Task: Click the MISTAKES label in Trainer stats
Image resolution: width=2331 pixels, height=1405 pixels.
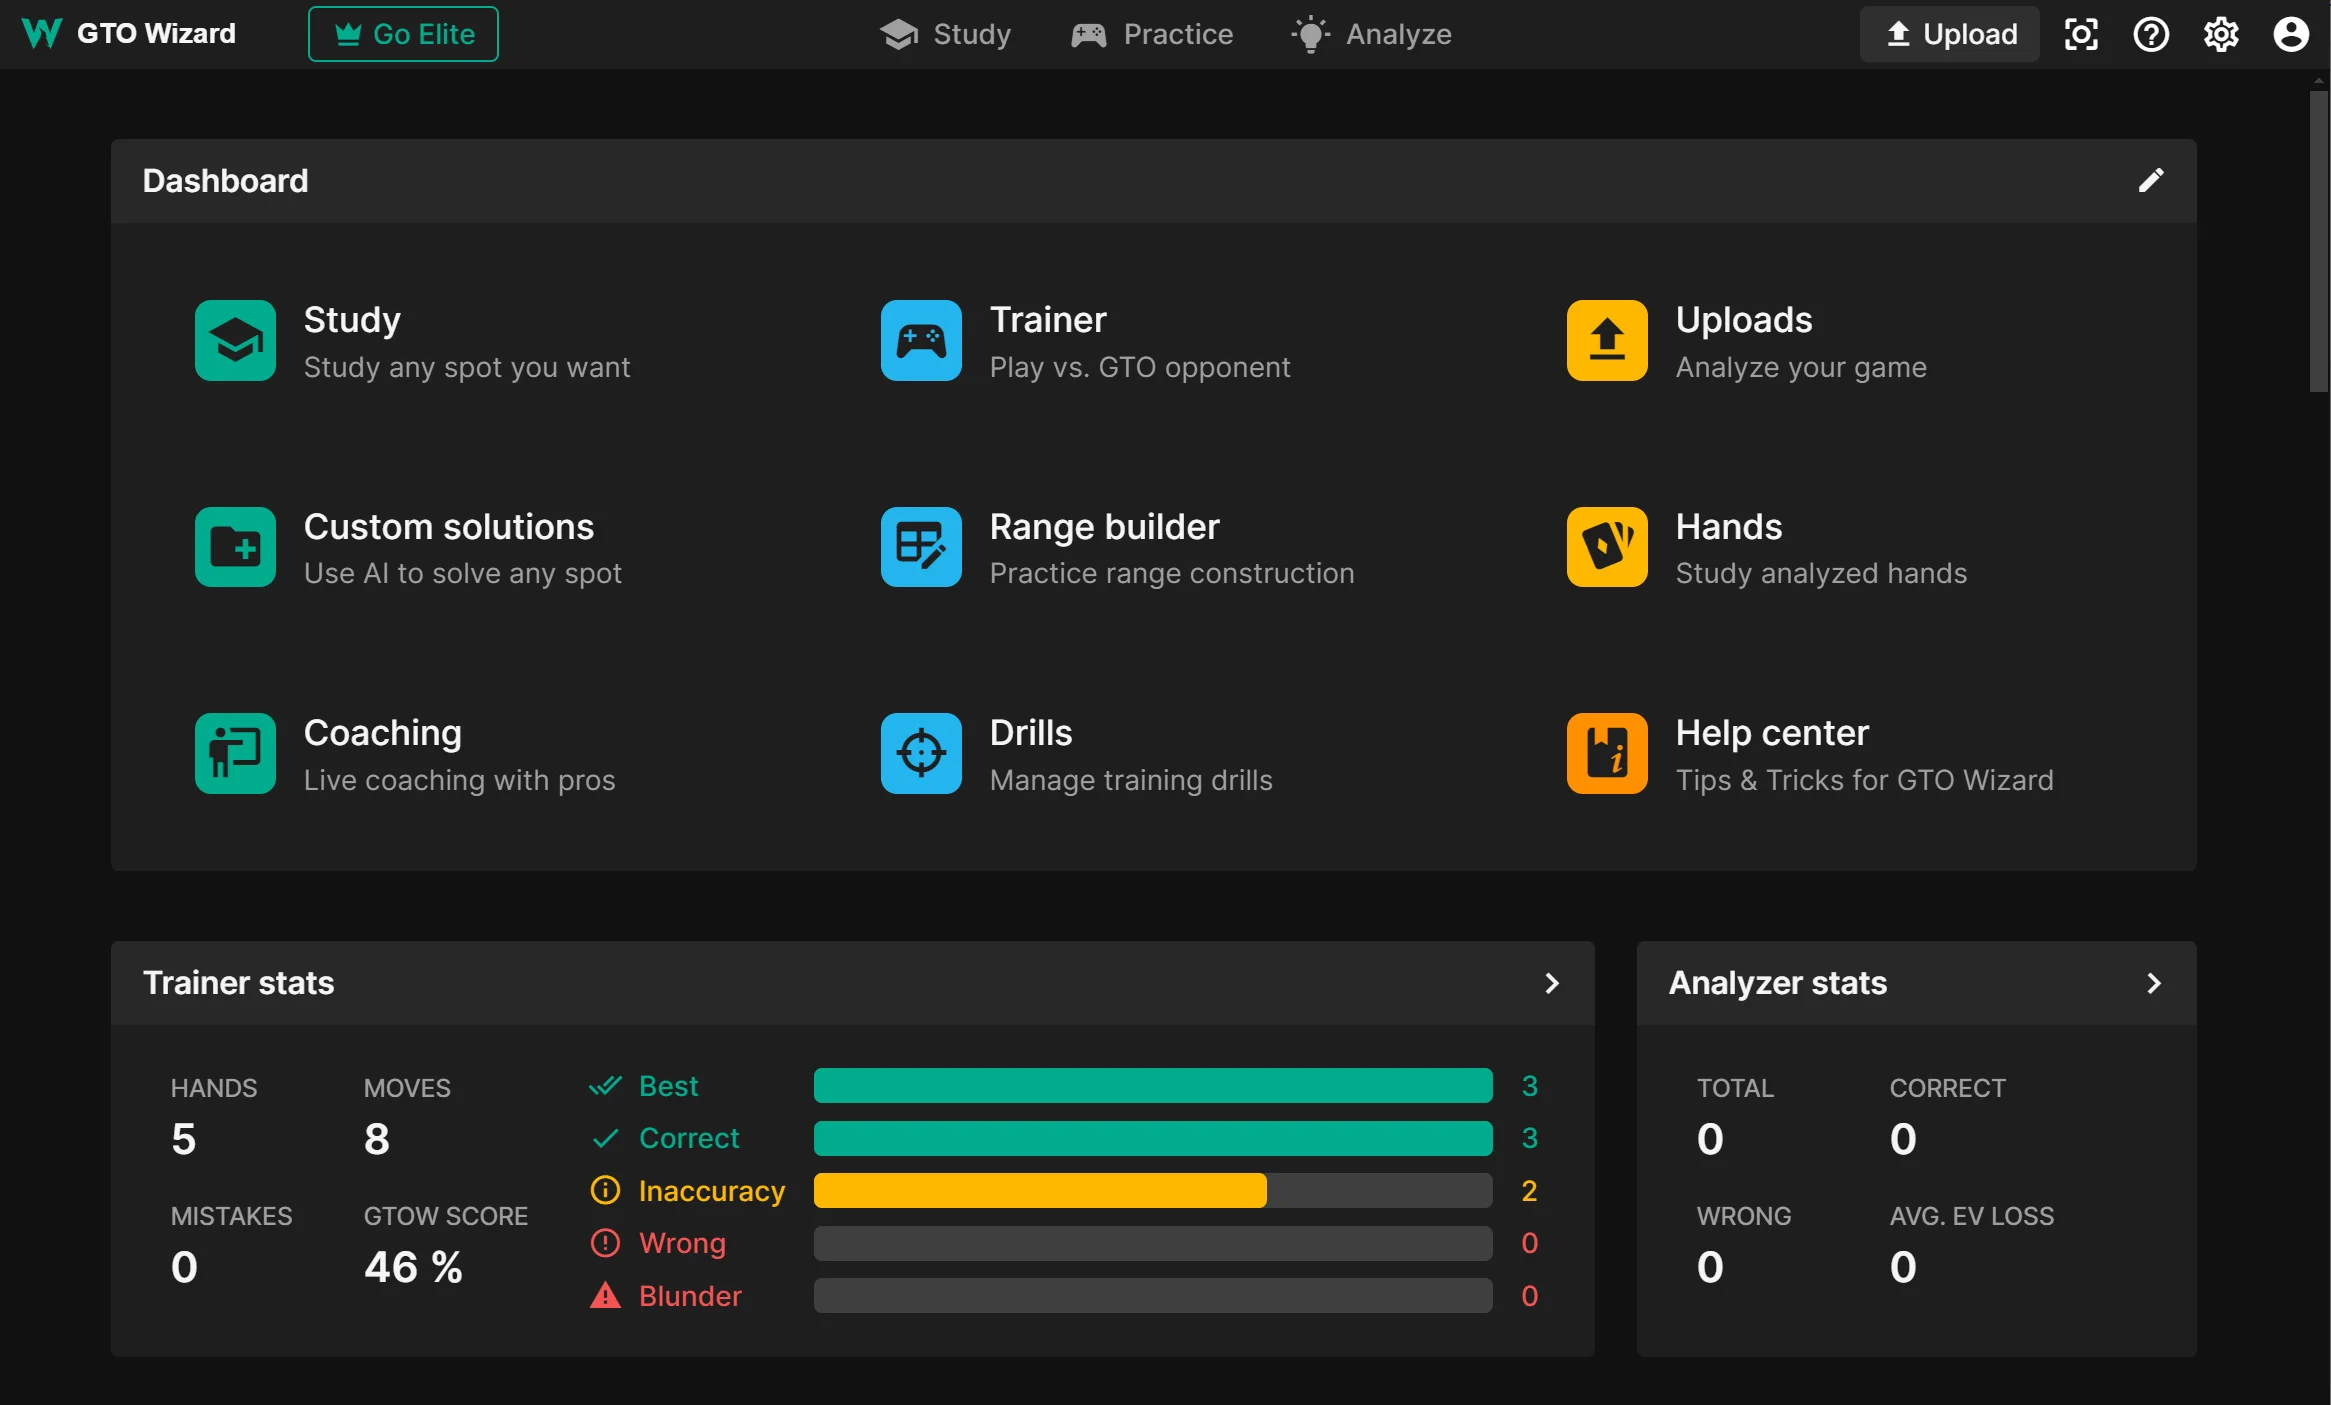Action: click(232, 1216)
